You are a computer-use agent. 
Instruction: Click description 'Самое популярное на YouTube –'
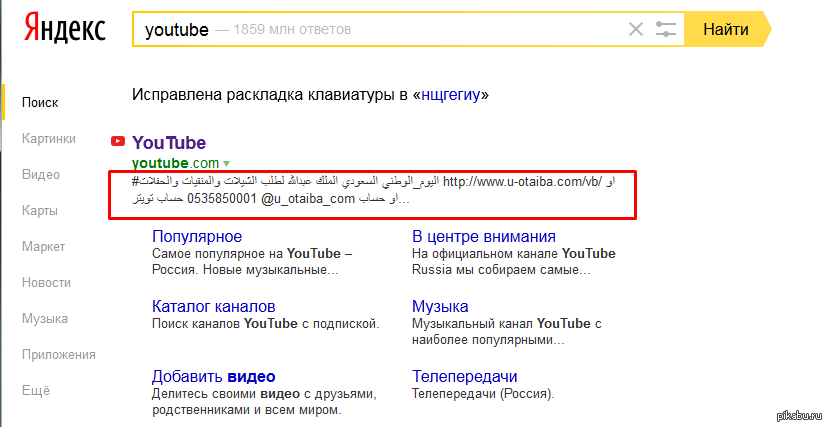click(x=252, y=254)
